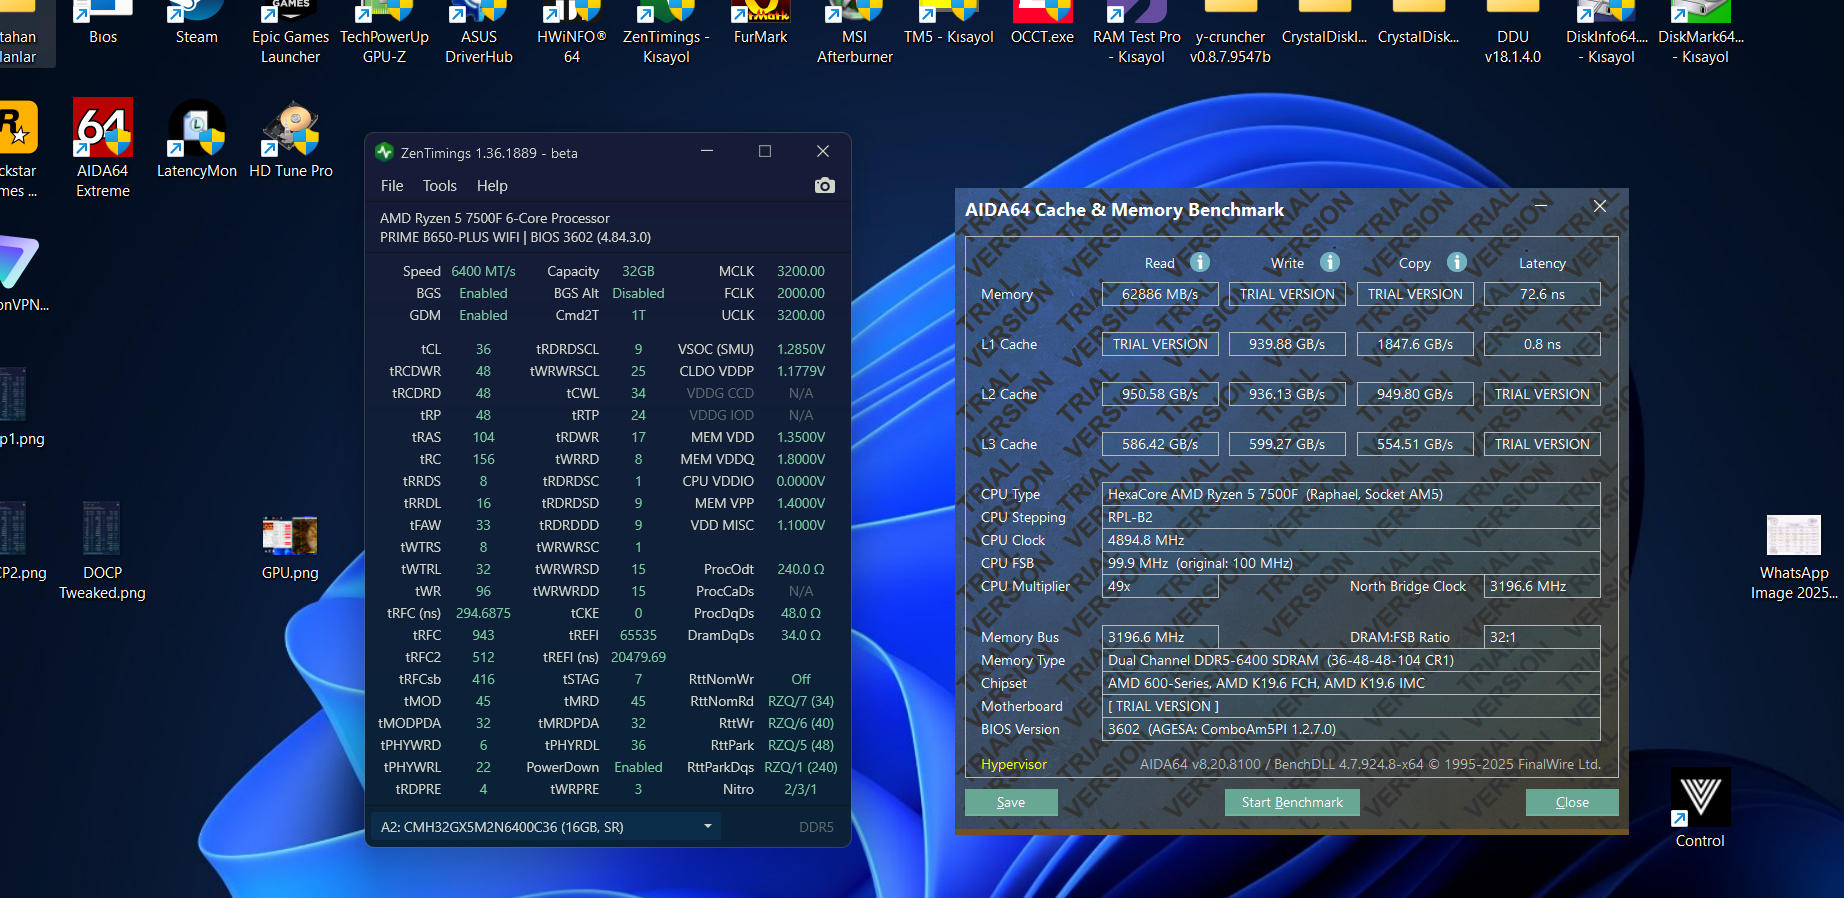Image resolution: width=1844 pixels, height=898 pixels.
Task: Select the ASUS DriverHub shortcut
Action: 479,33
